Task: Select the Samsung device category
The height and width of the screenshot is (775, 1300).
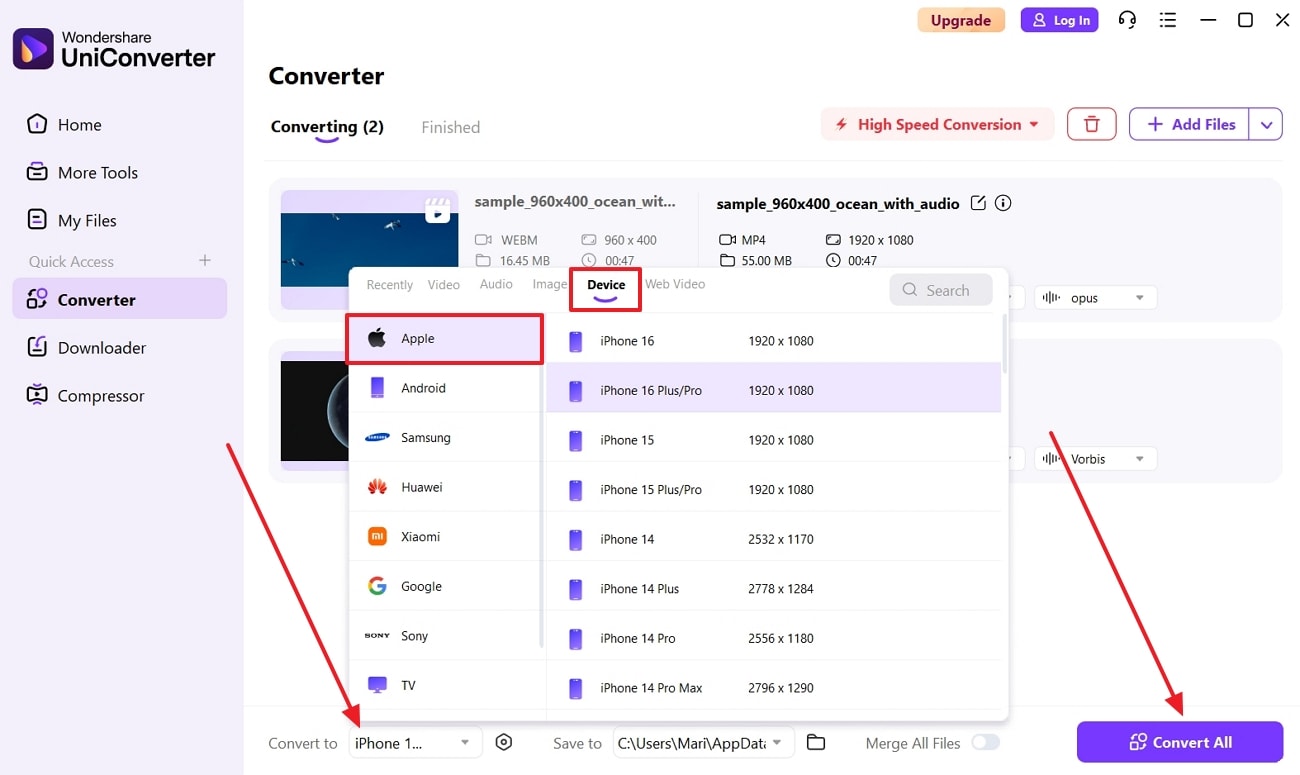Action: pyautogui.click(x=444, y=438)
